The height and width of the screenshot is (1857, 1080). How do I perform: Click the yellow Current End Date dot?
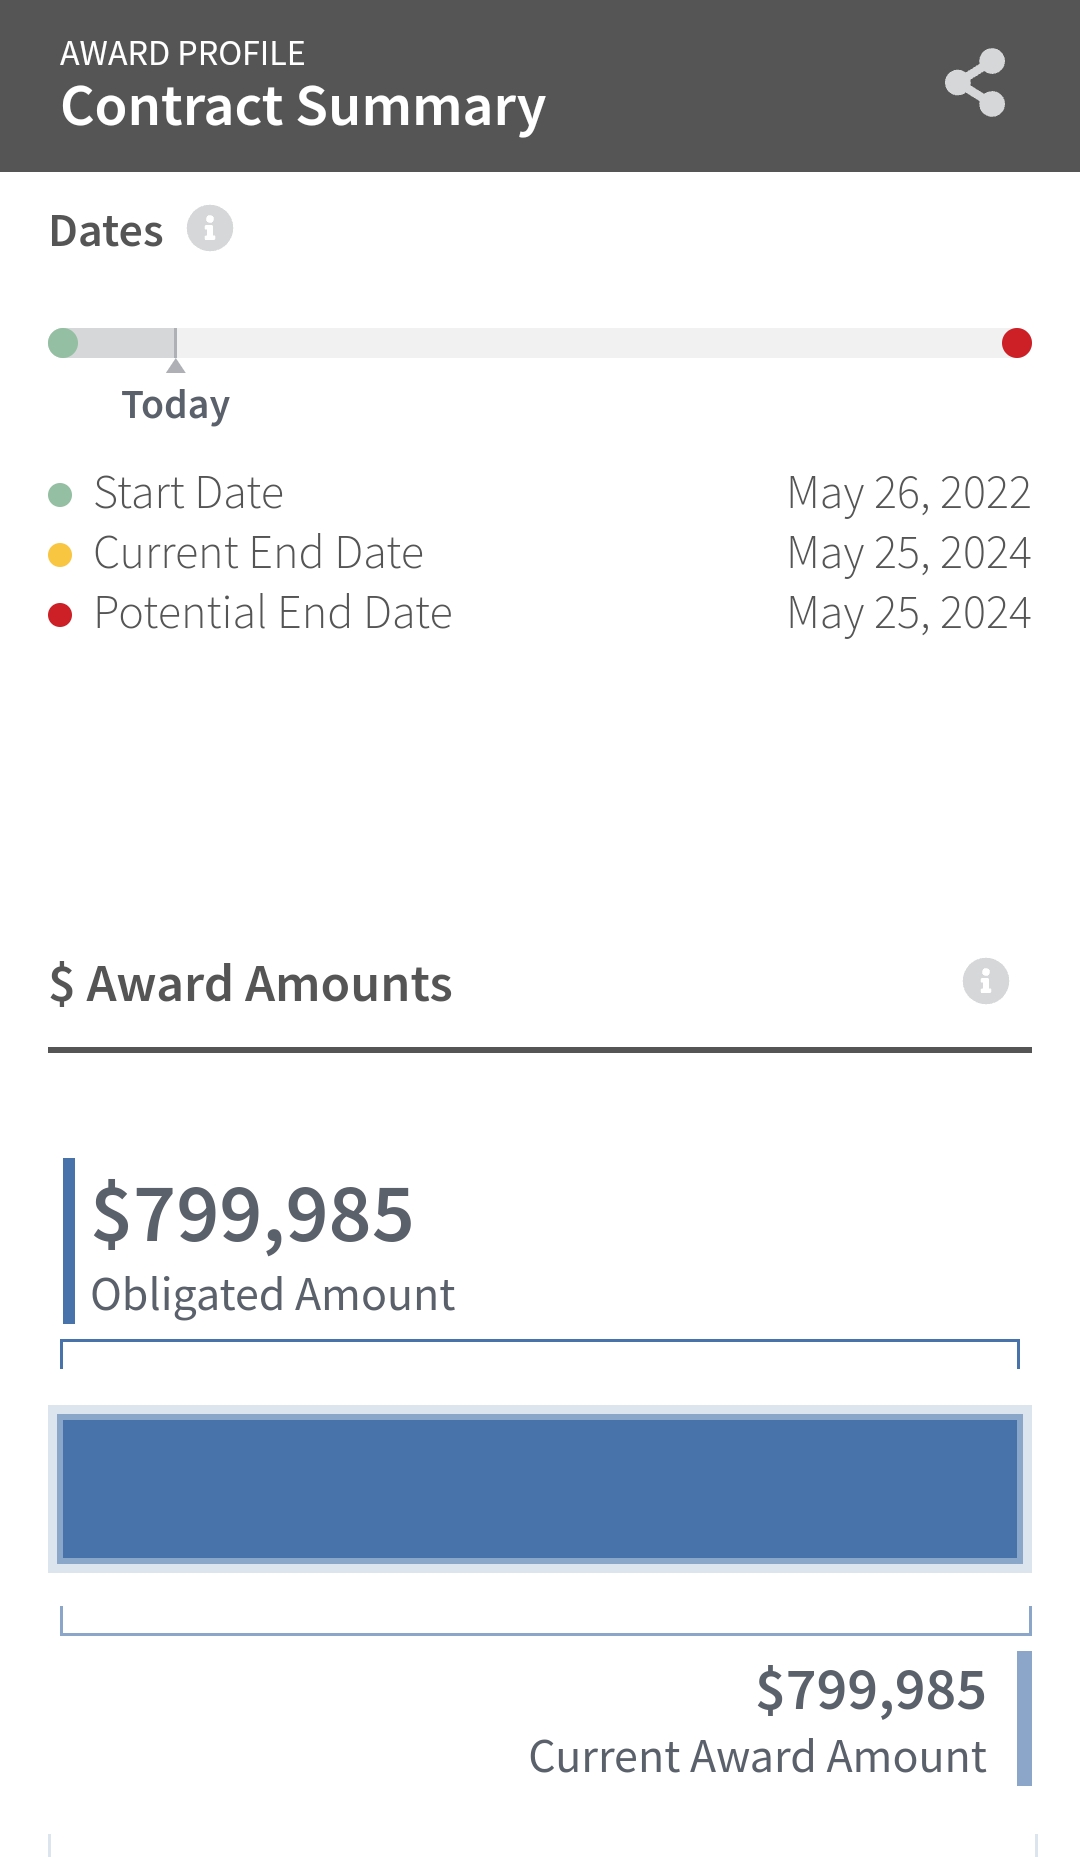click(x=60, y=555)
